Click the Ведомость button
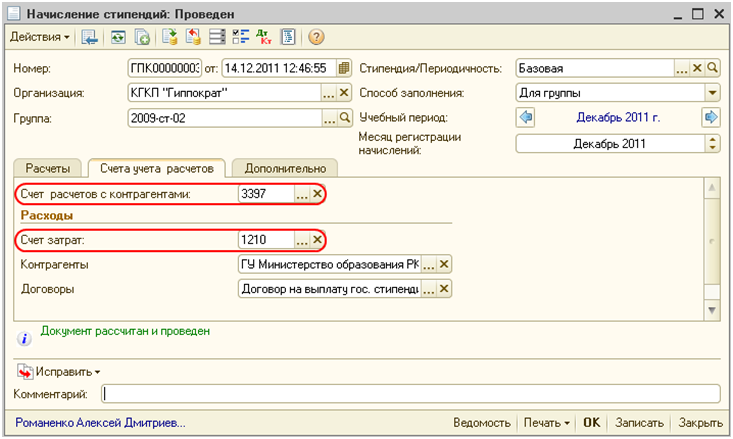The height and width of the screenshot is (439, 733). [482, 423]
